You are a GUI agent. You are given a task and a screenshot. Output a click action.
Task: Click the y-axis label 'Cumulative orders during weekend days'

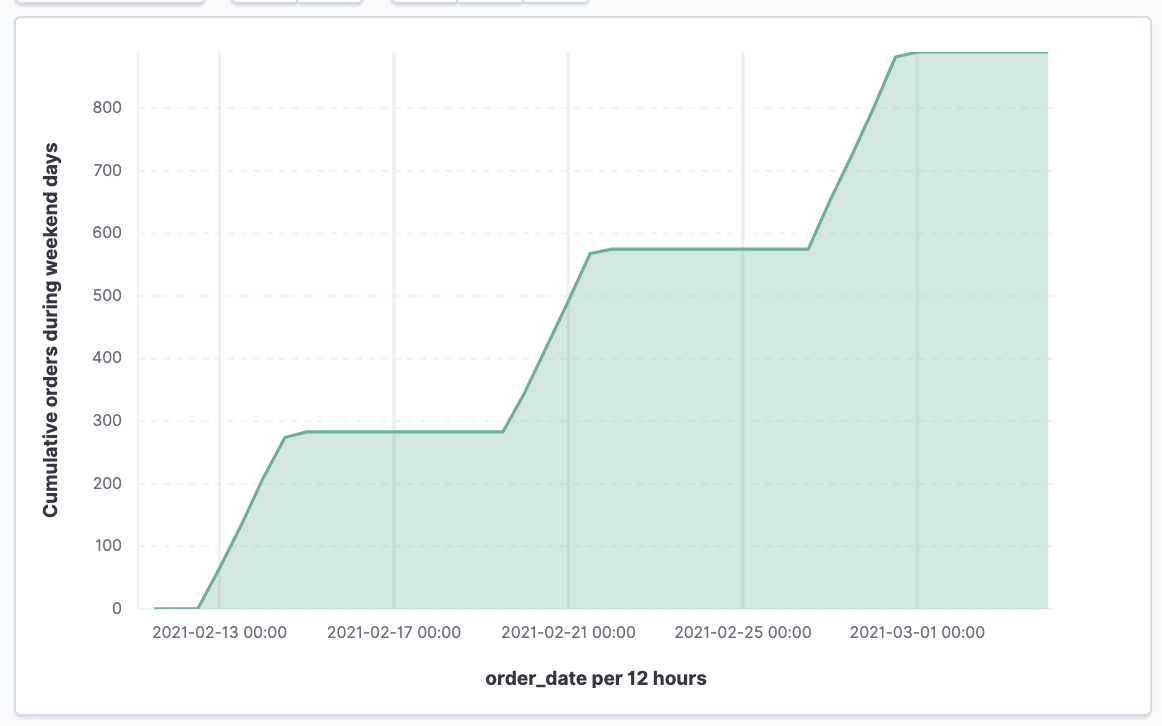coord(51,328)
